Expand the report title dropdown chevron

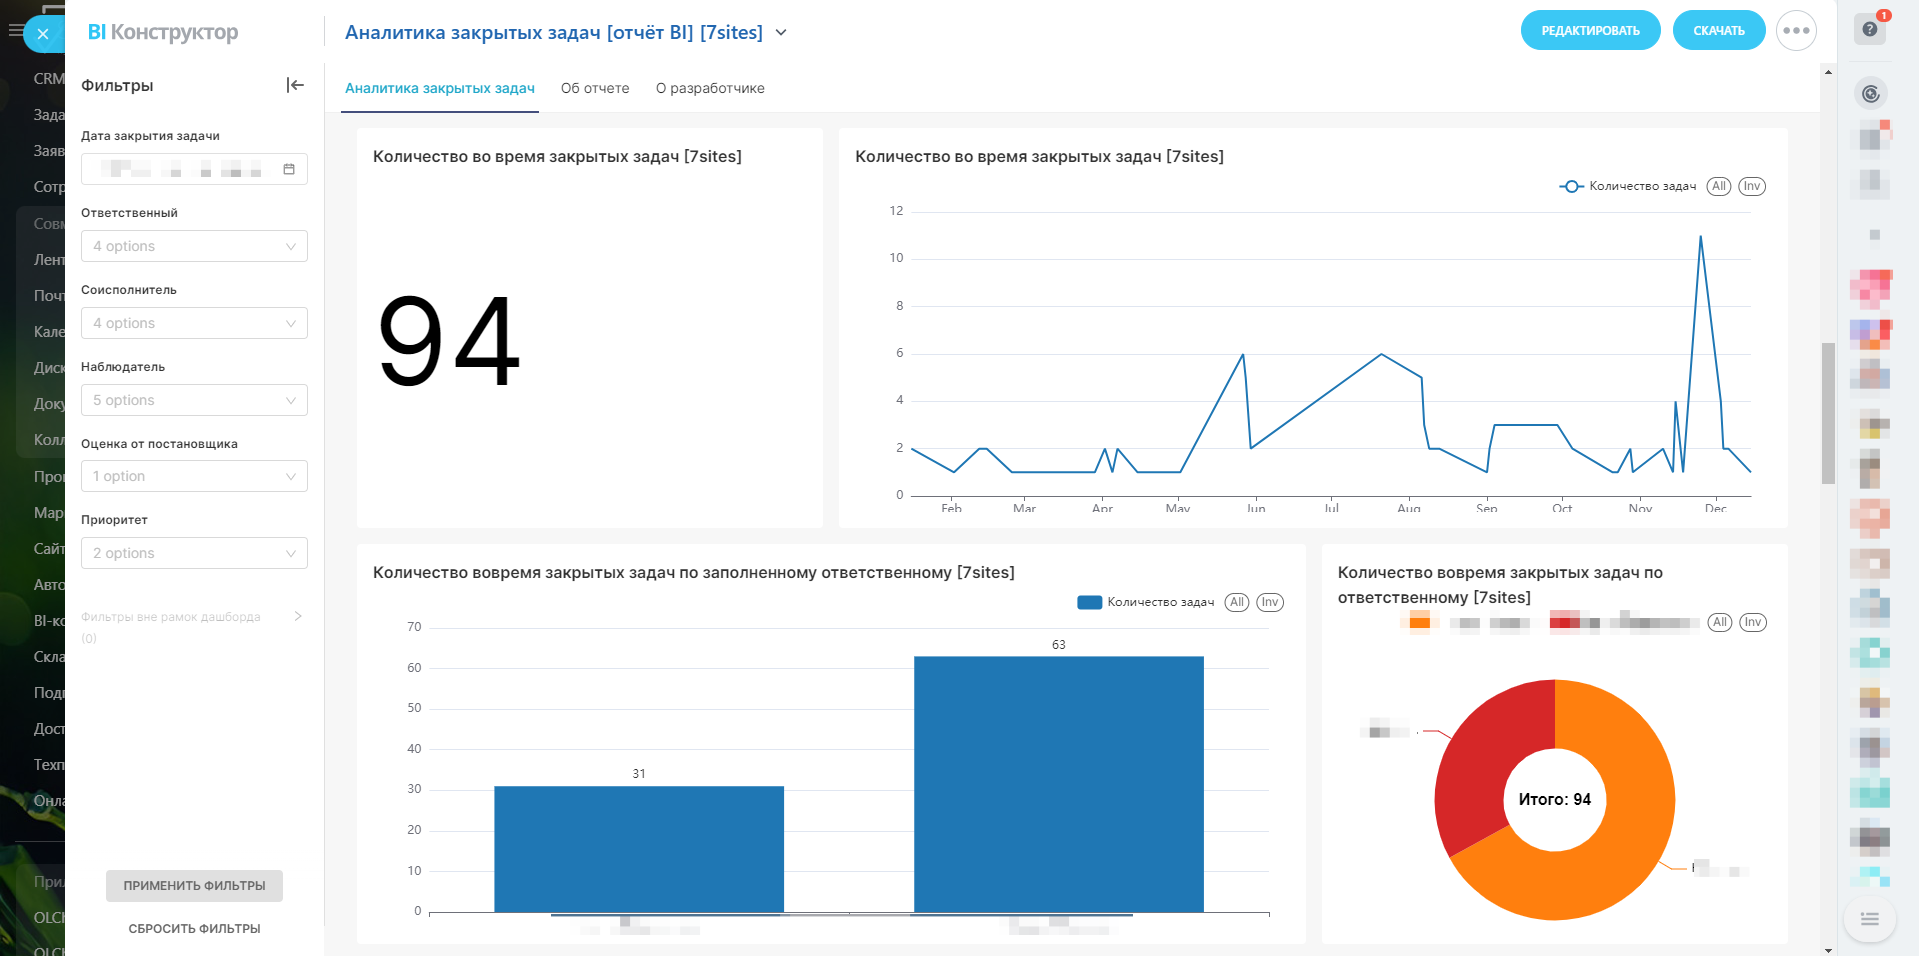pos(781,33)
